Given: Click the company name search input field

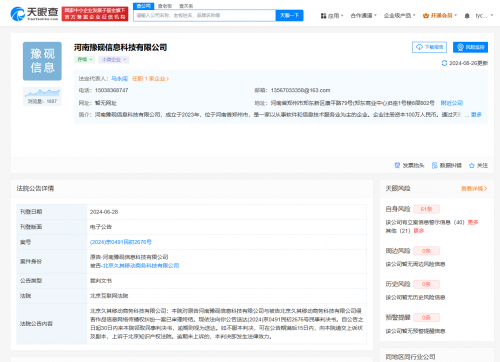Looking at the screenshot, I should (x=204, y=15).
